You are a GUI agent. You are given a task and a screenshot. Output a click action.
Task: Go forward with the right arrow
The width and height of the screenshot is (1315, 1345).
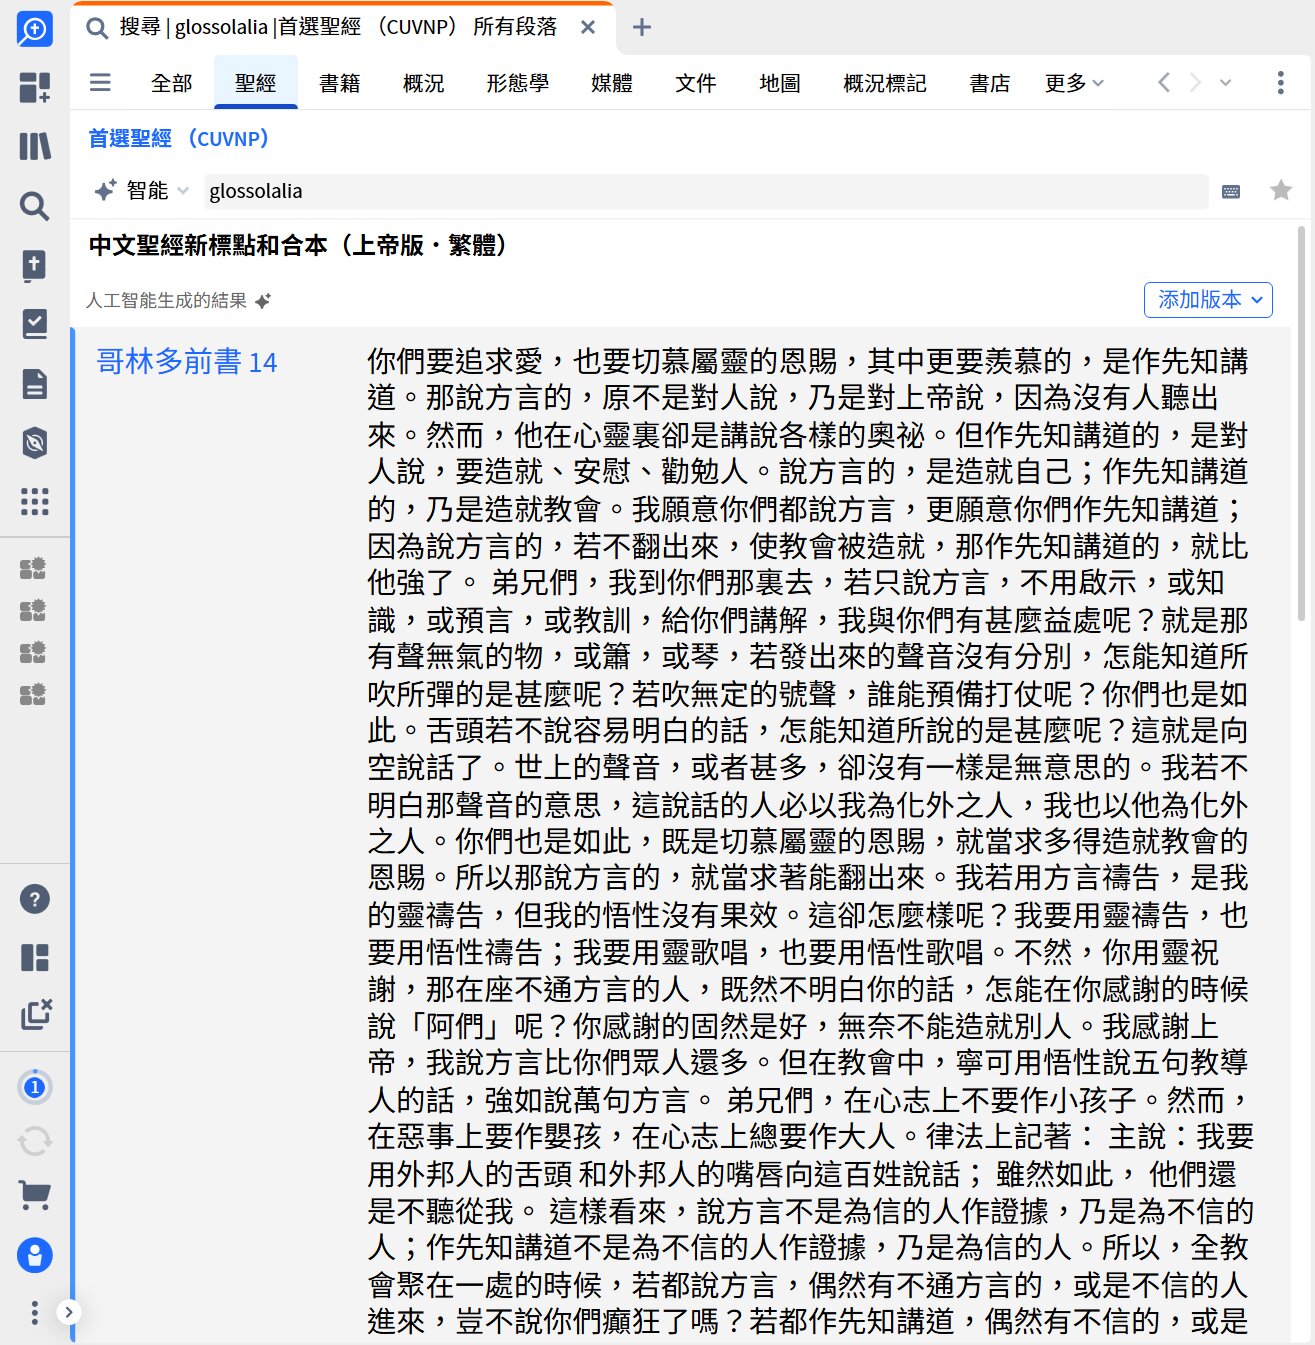(x=1194, y=82)
